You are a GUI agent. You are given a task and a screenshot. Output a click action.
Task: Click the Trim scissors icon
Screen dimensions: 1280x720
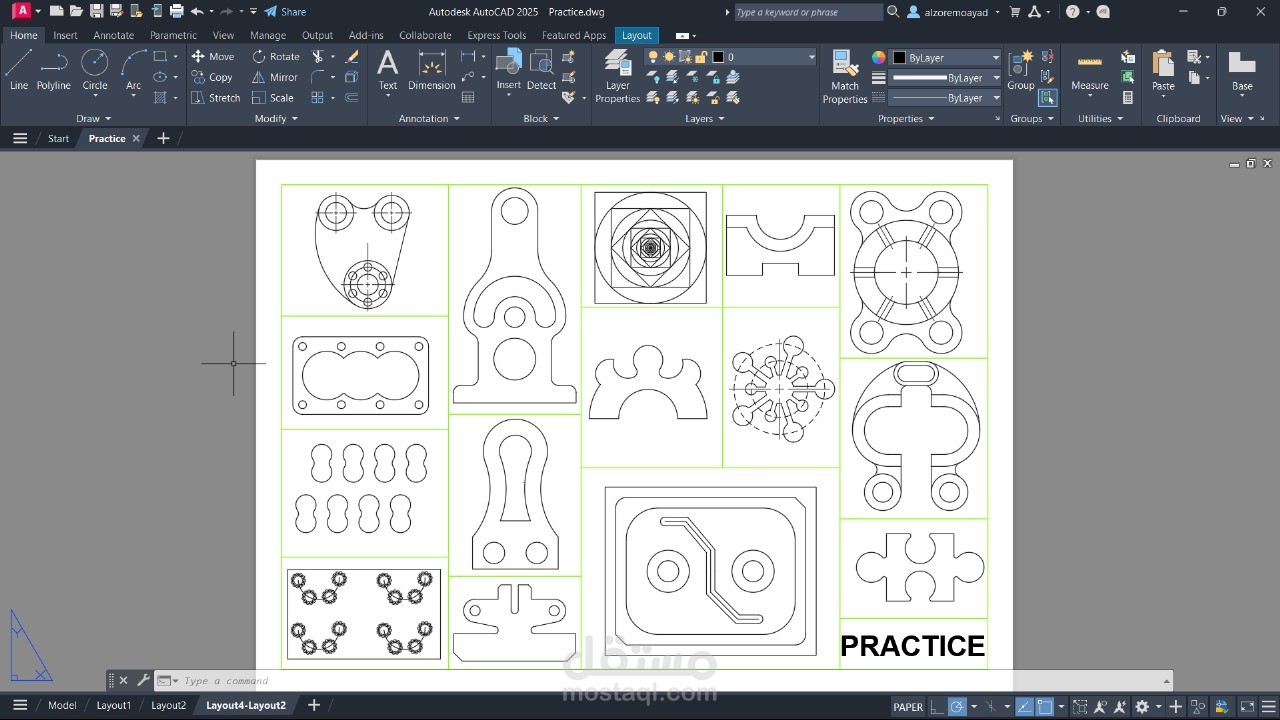point(318,57)
